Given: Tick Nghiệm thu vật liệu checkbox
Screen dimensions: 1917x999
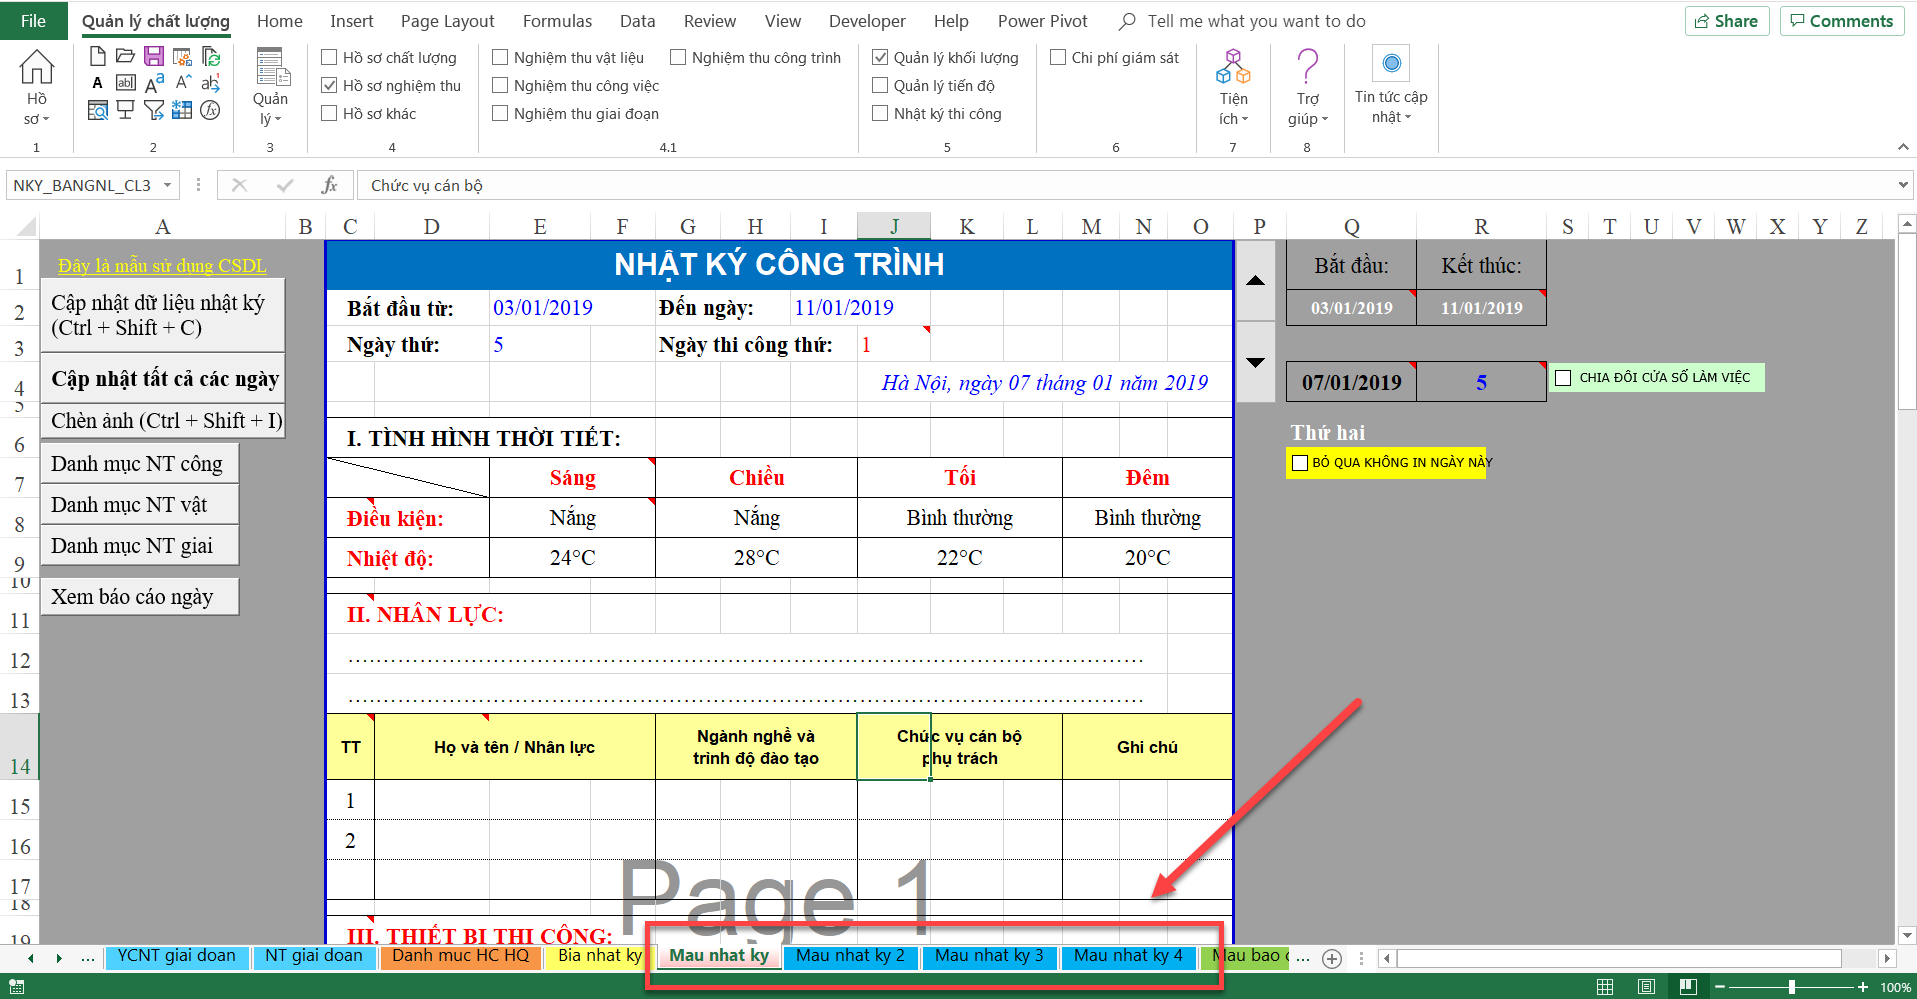Looking at the screenshot, I should 500,58.
